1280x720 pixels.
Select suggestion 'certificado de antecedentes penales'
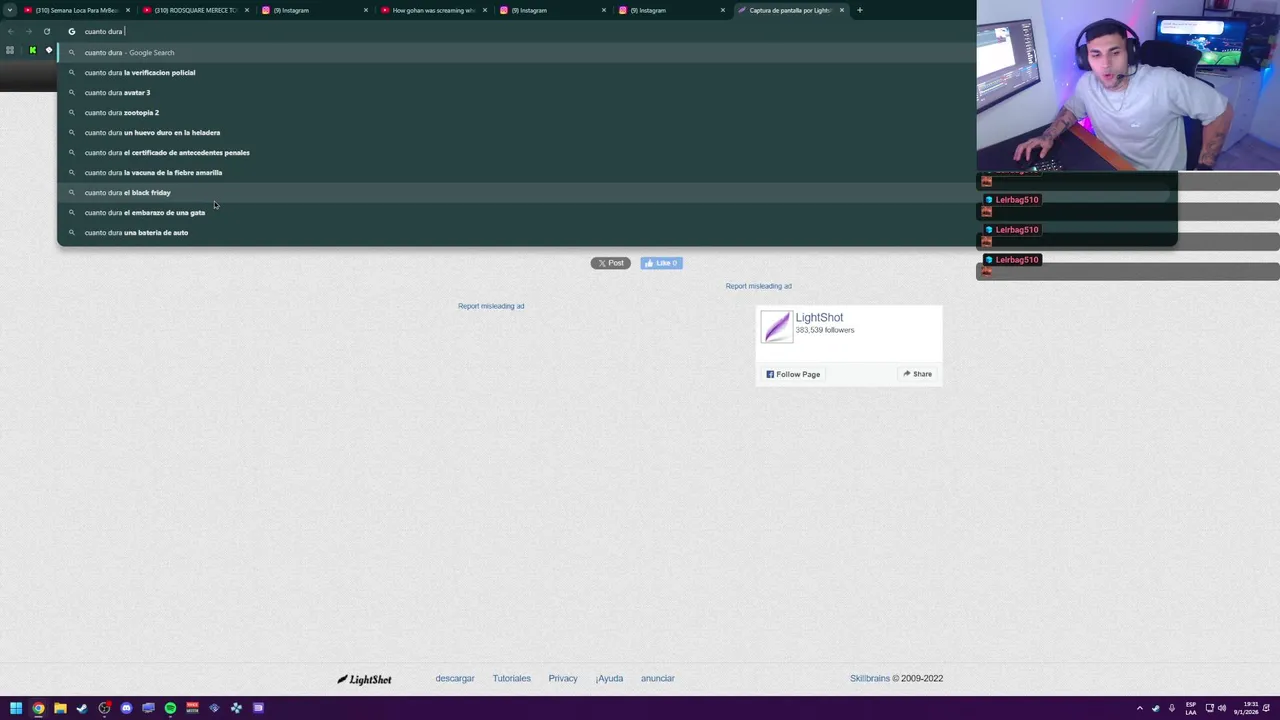tap(516, 152)
